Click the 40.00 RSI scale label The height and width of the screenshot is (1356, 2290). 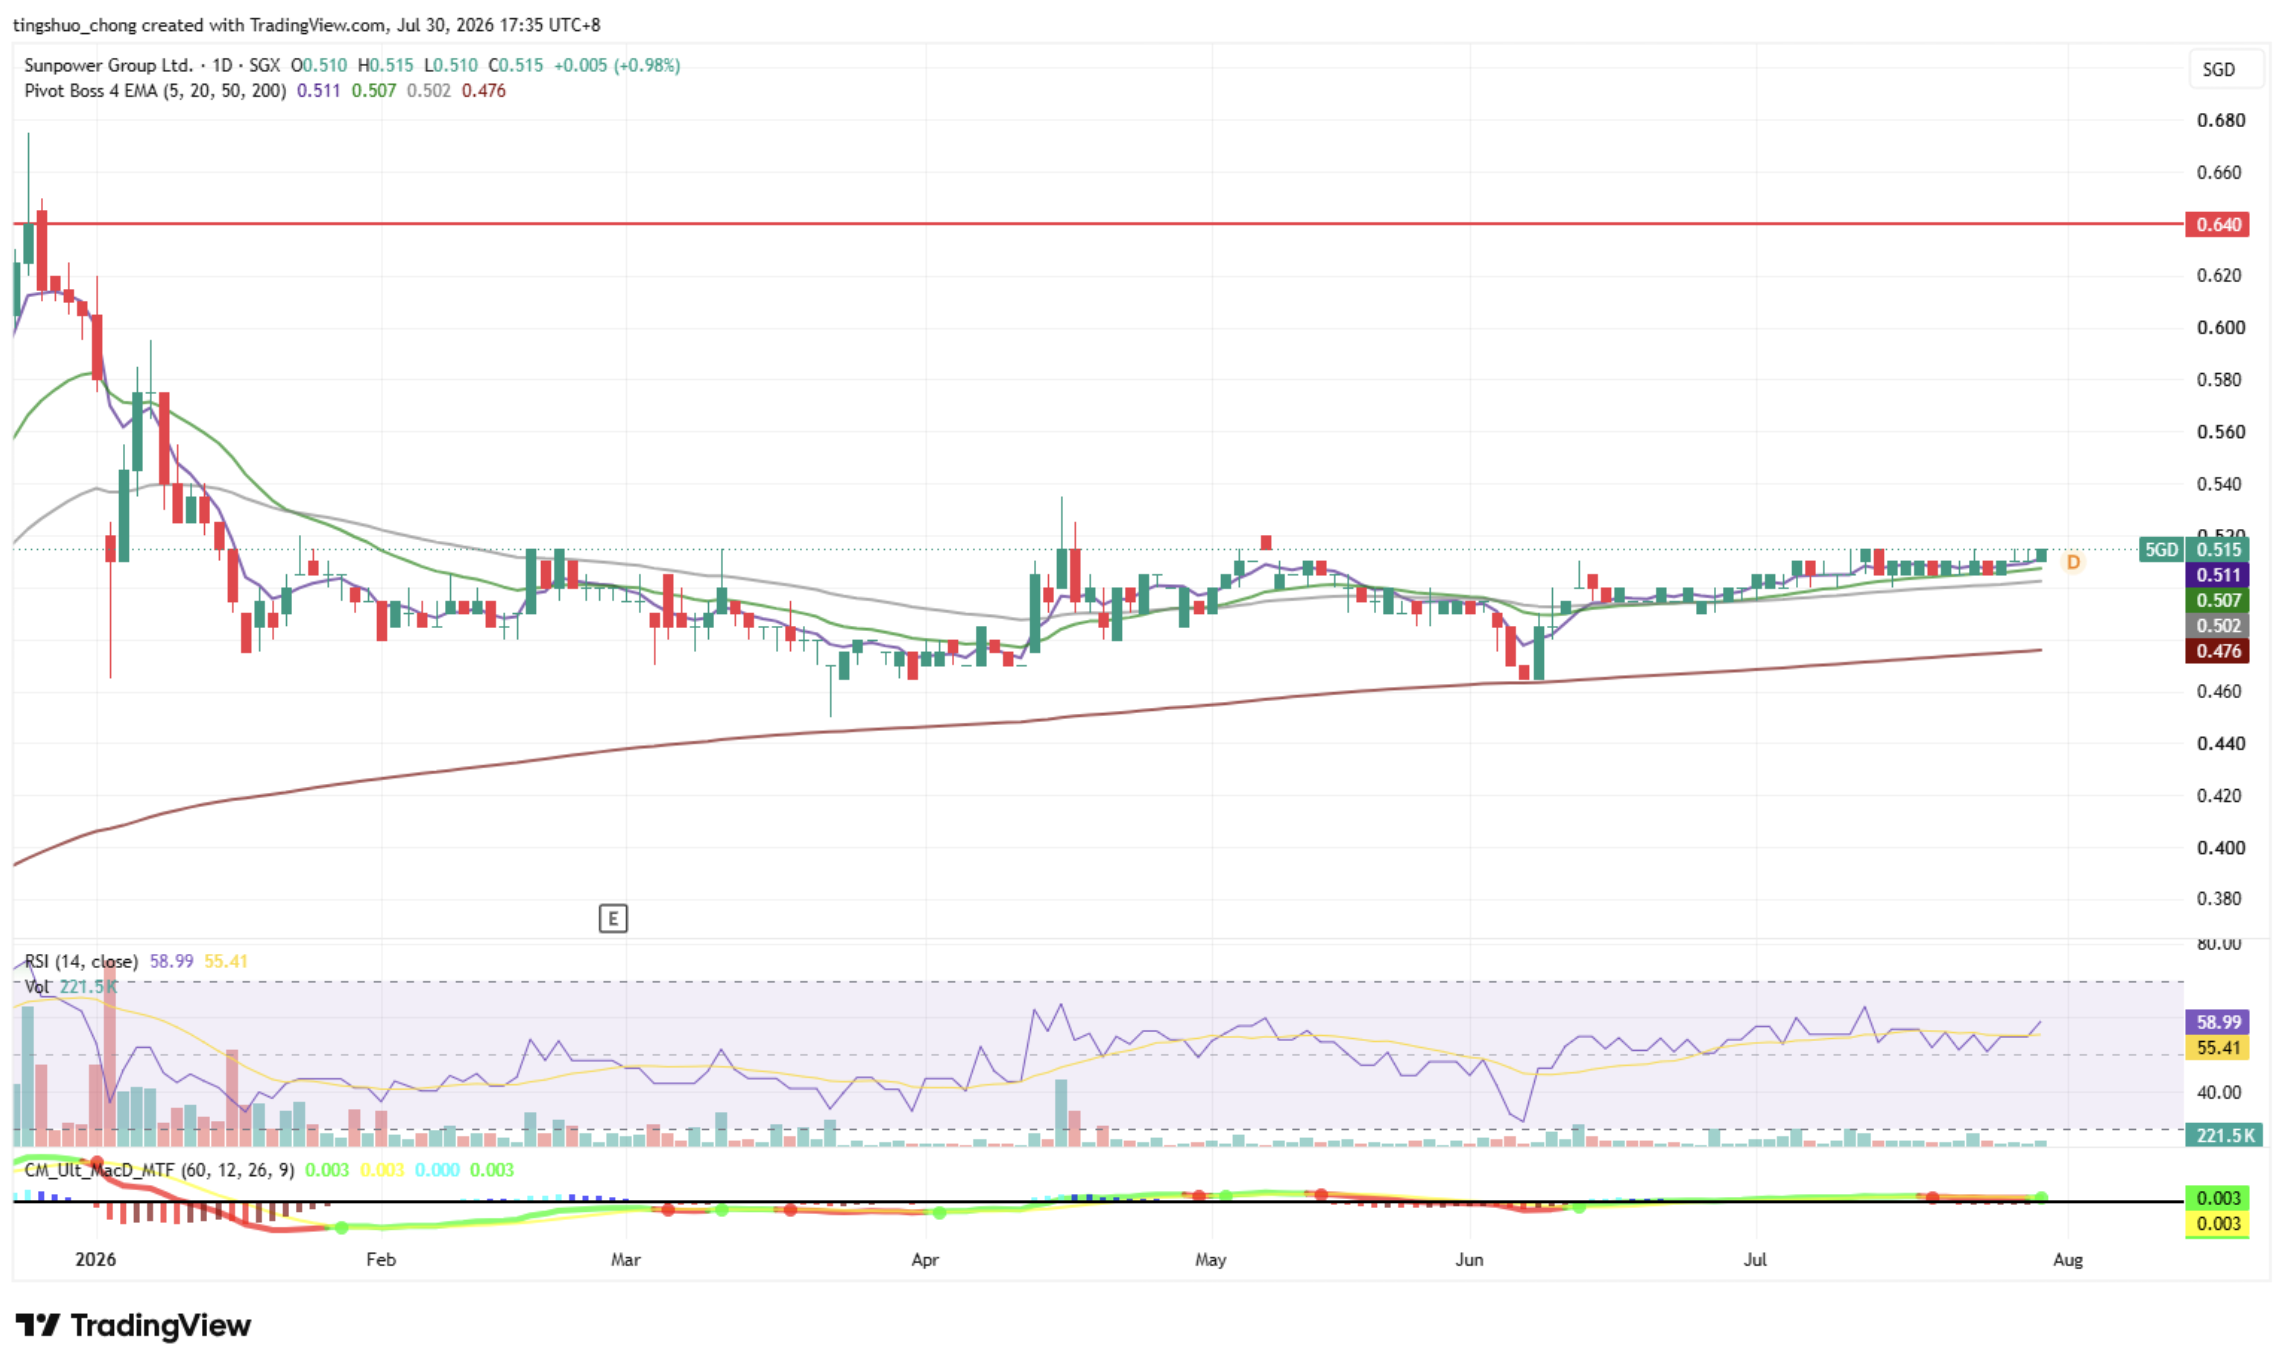click(2219, 1092)
